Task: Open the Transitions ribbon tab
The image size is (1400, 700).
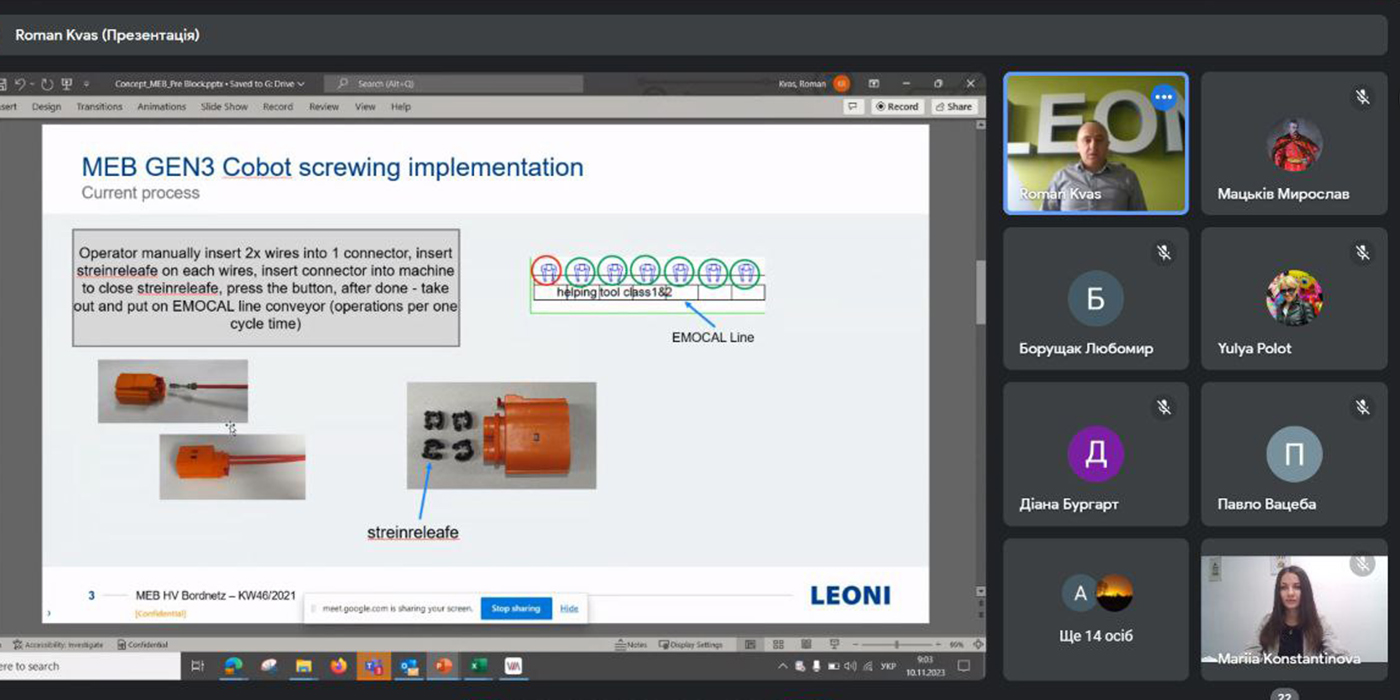Action: pos(99,107)
